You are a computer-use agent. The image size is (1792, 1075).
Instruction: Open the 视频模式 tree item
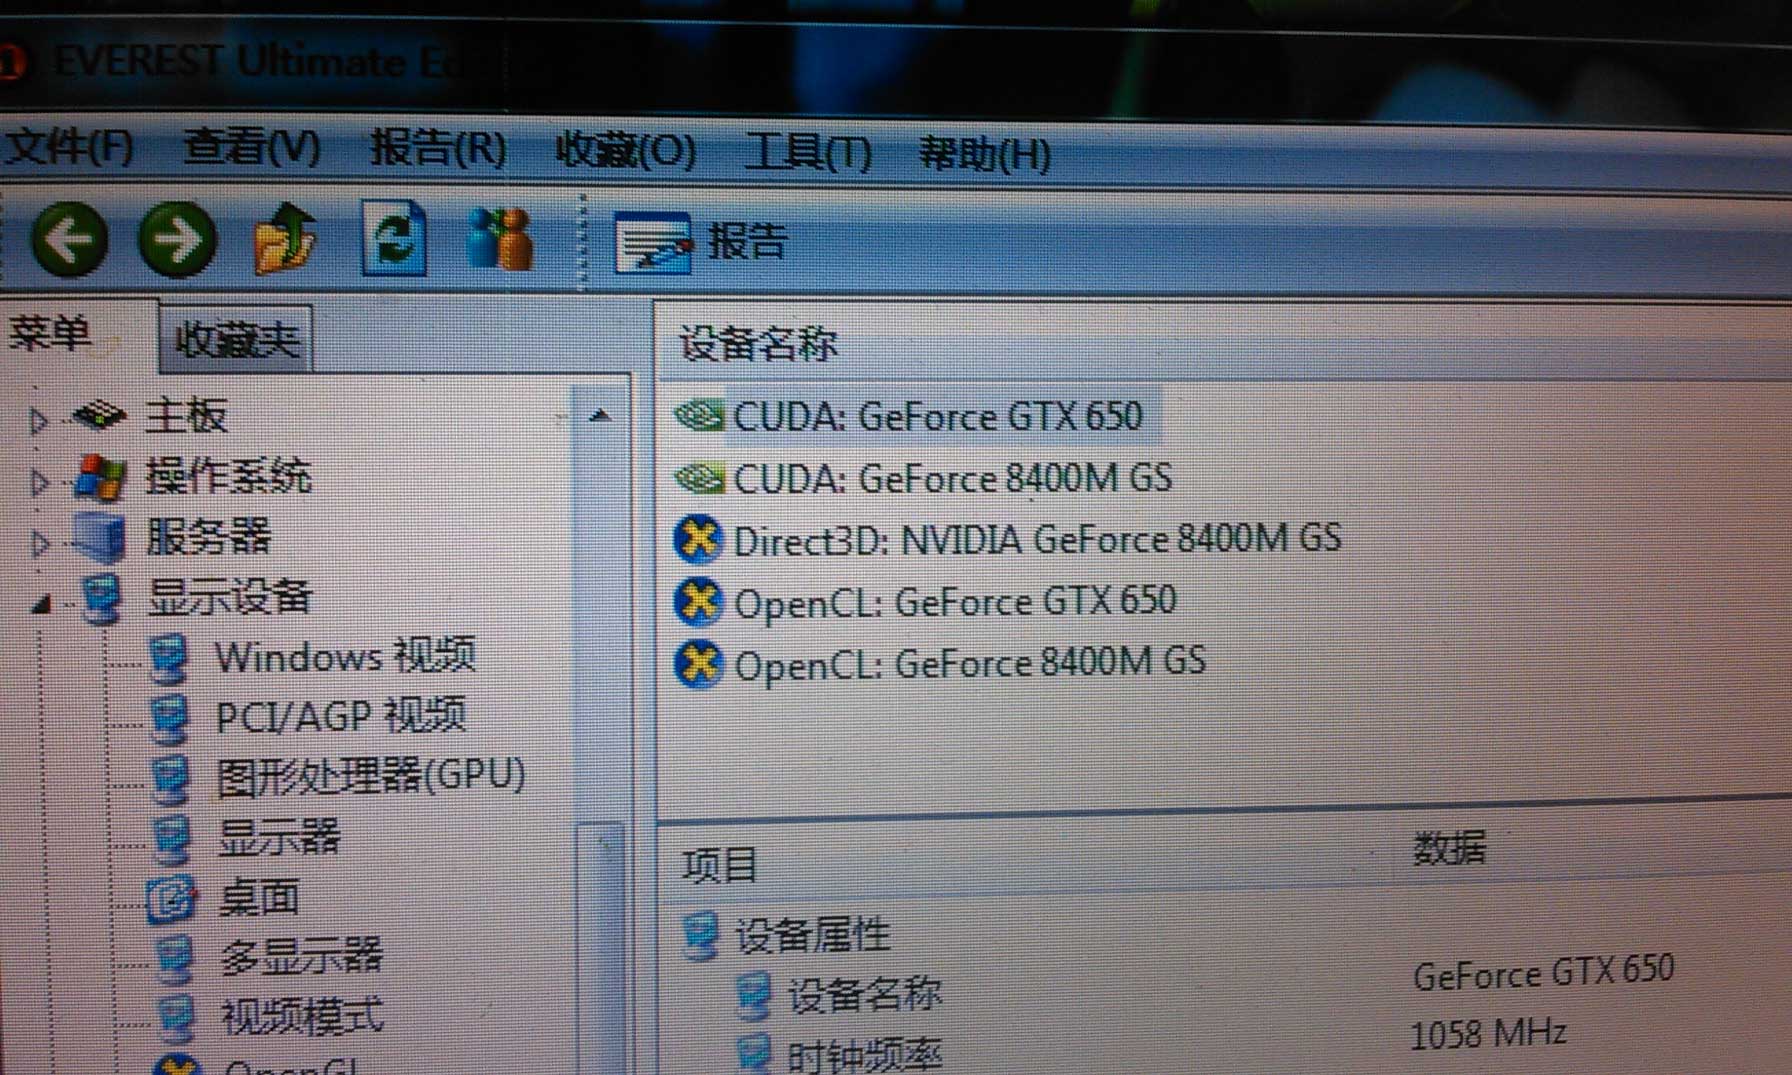[301, 1017]
